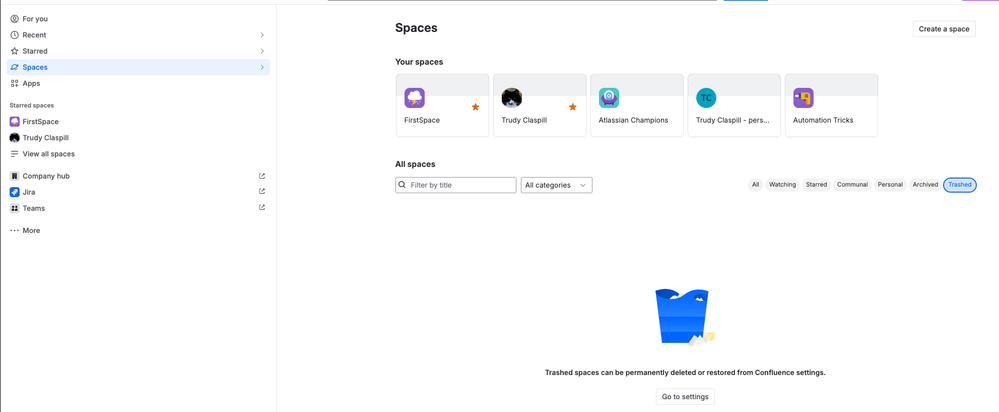Select the Trashed filter chip
The width and height of the screenshot is (999, 412).
point(959,185)
